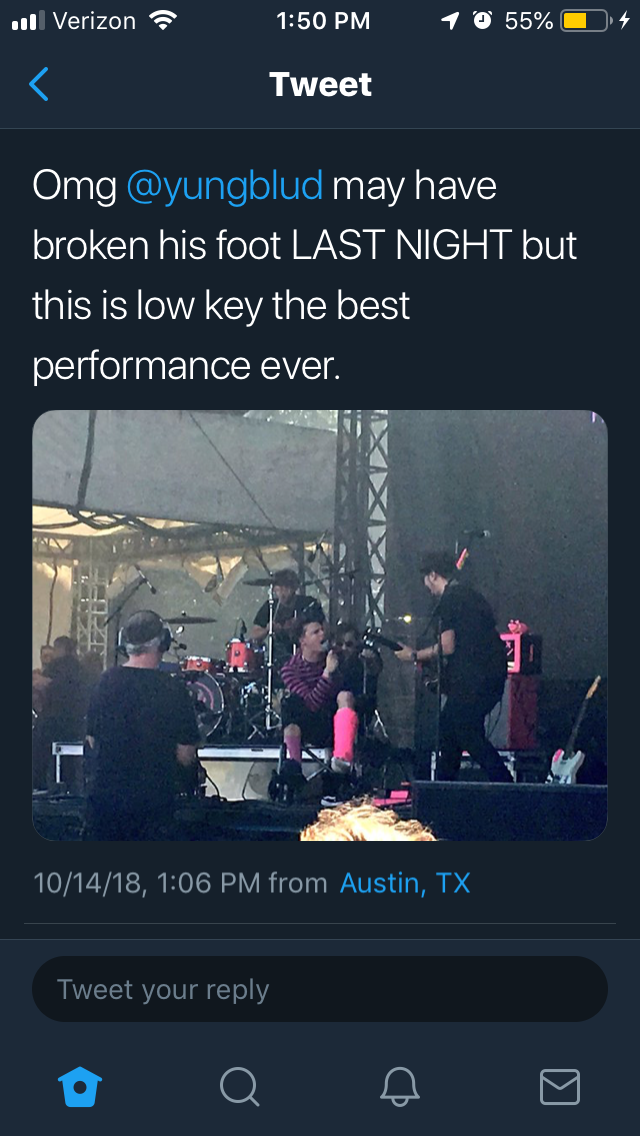Tap the battery indicator icon

tap(585, 21)
